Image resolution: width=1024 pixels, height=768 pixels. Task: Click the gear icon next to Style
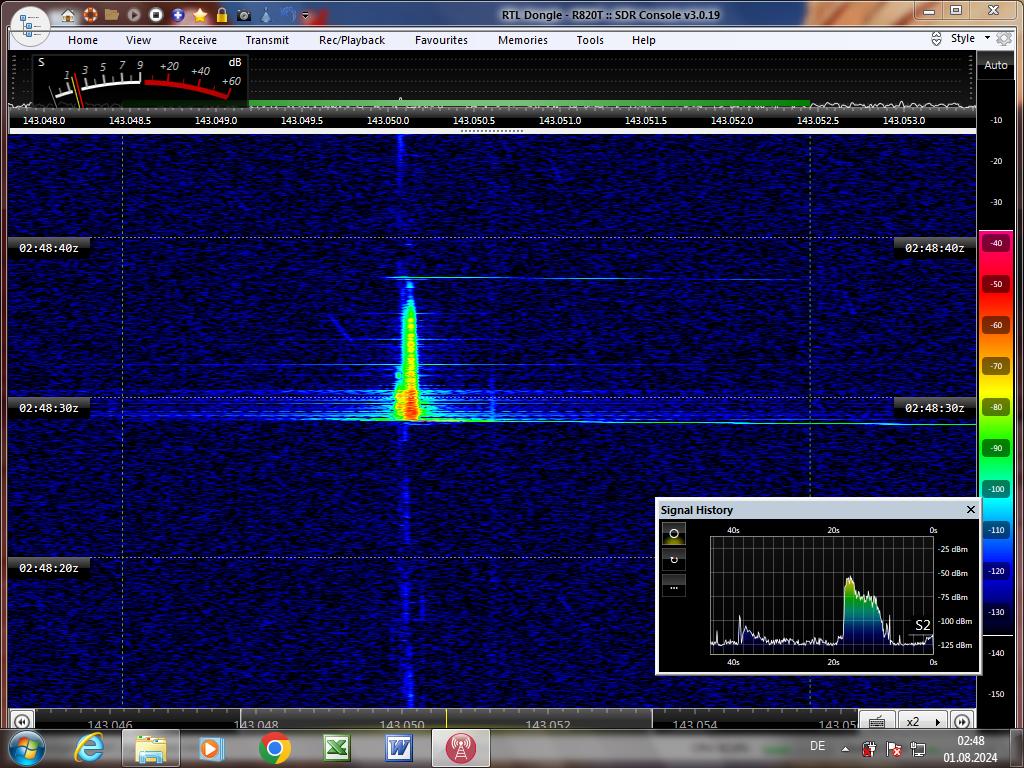(x=1004, y=39)
